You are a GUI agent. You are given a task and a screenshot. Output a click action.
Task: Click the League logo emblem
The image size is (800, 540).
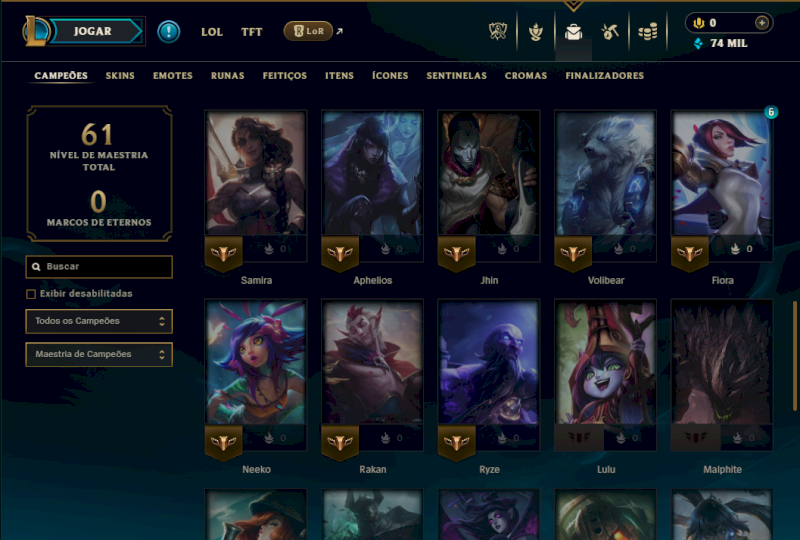[x=36, y=31]
